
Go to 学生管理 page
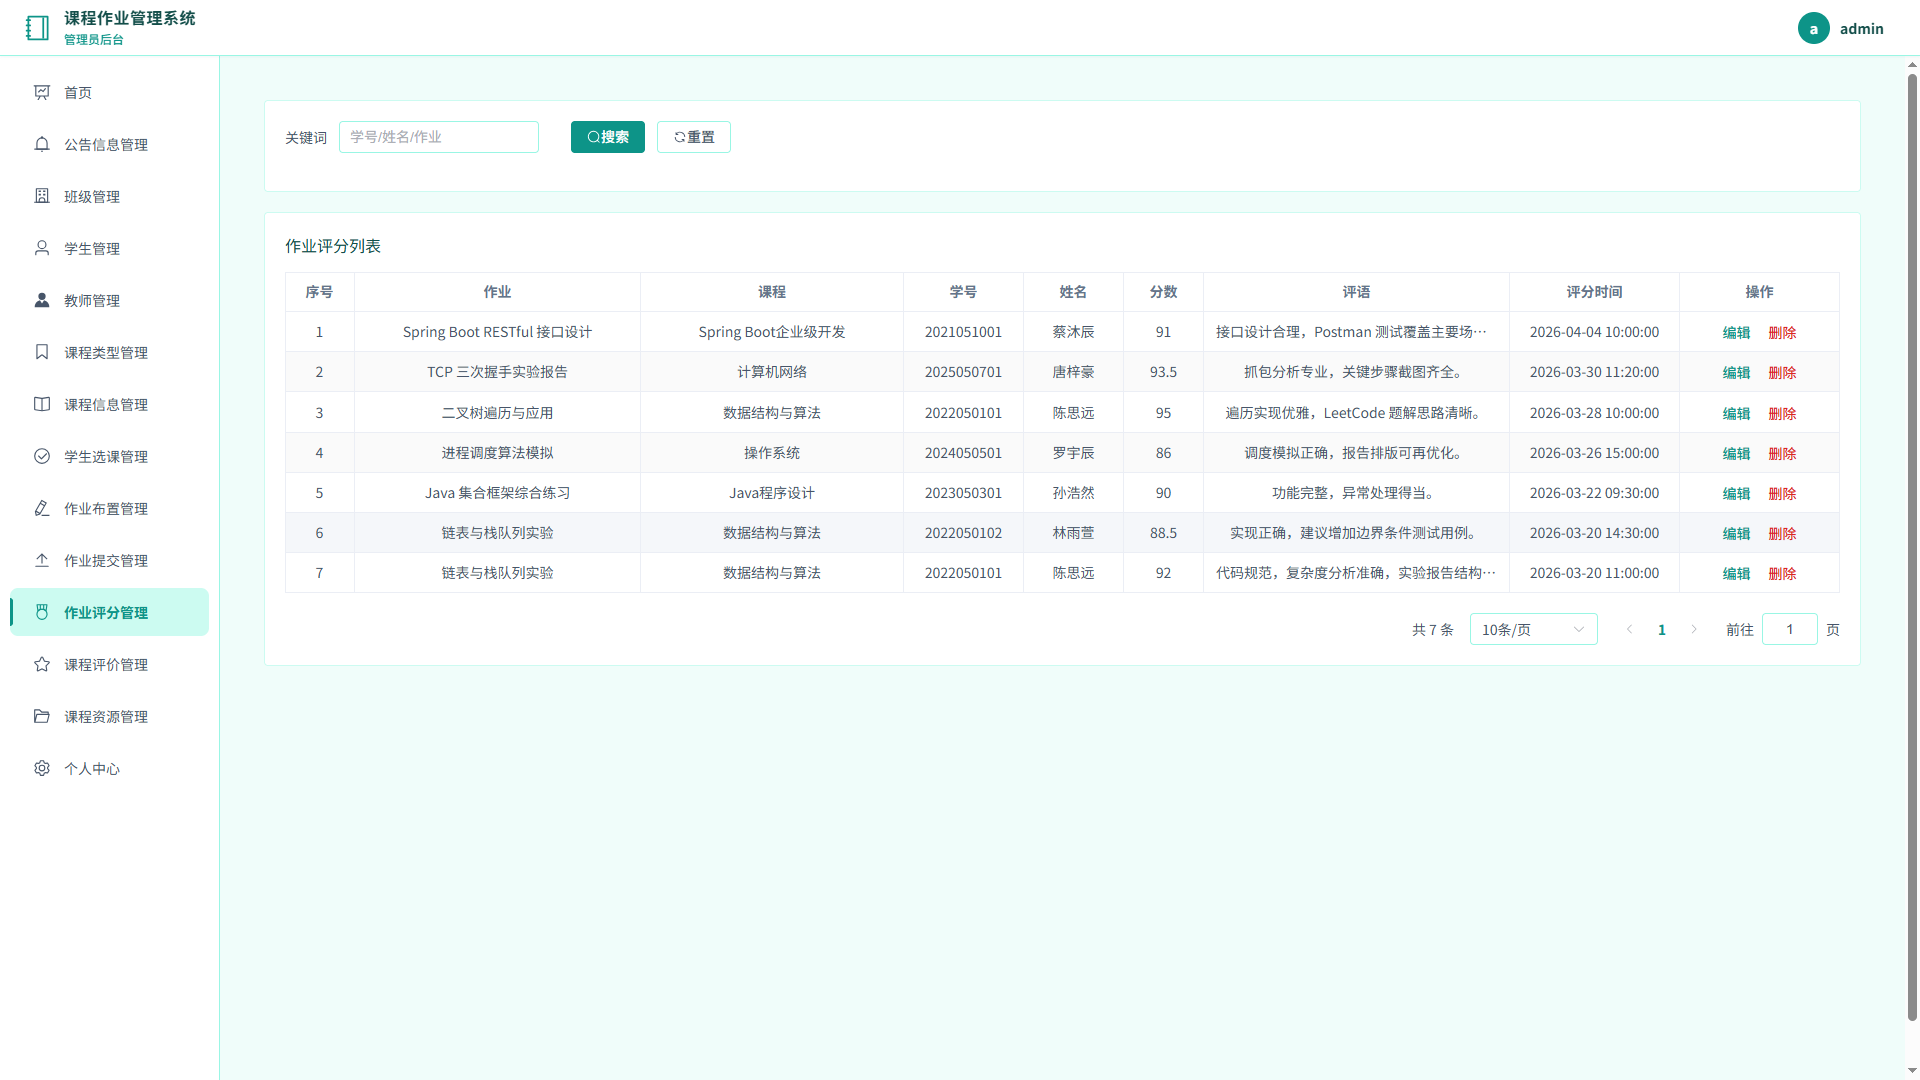pos(110,248)
